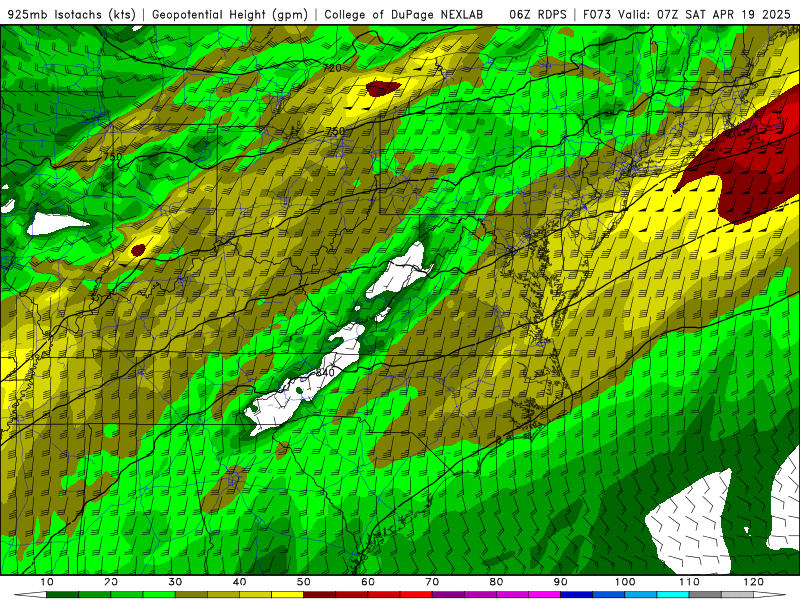Image resolution: width=800 pixels, height=600 pixels.
Task: Select the bright magenta 85-90 kt swatch
Action: tap(544, 595)
